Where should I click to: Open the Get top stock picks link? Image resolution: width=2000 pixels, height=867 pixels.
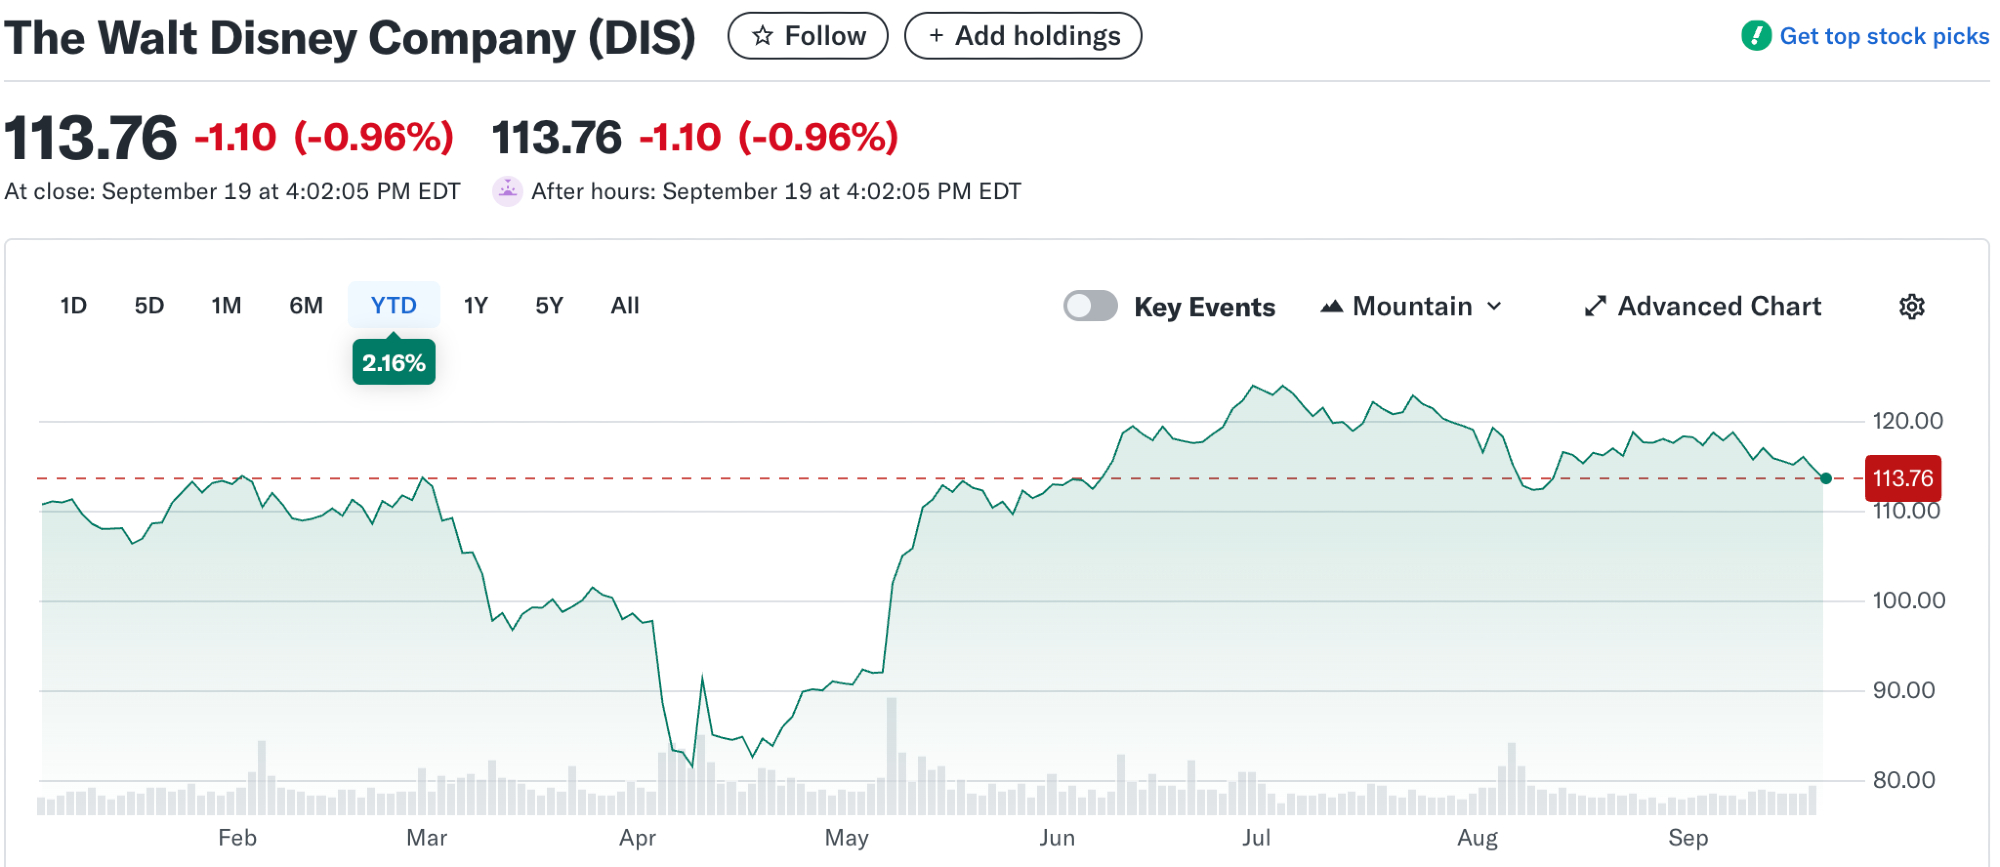coord(1883,36)
